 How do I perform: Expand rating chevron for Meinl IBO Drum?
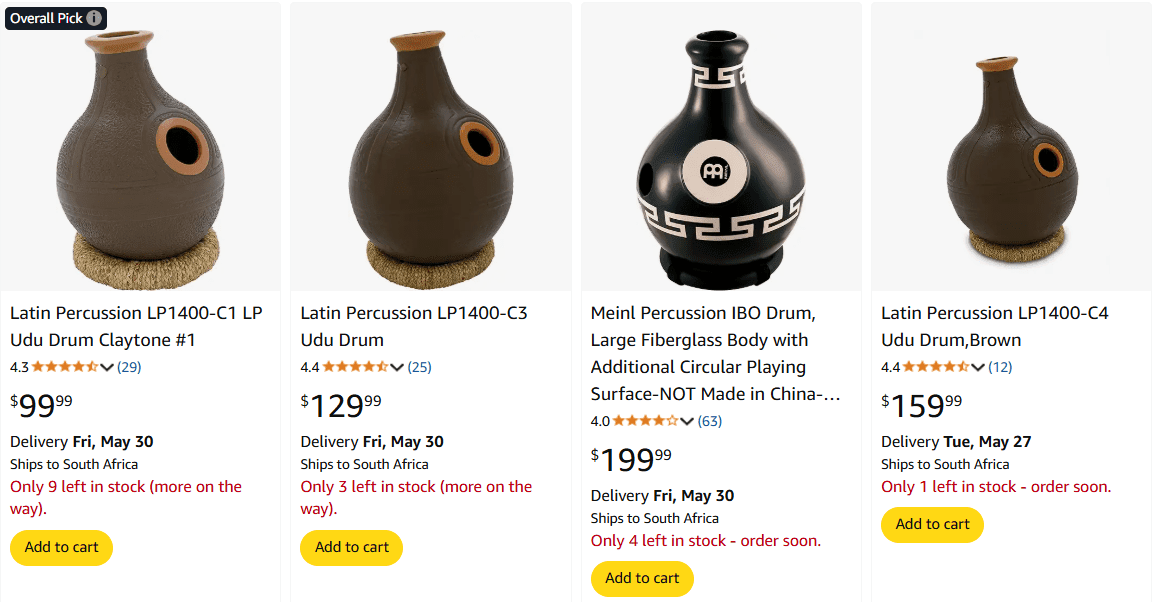688,421
